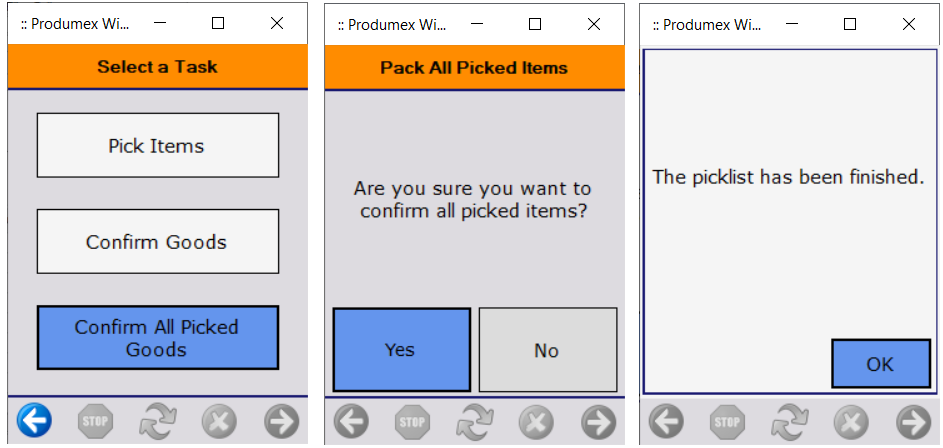
Task: Click back arrow in Pack All Picked Items window
Action: [351, 421]
